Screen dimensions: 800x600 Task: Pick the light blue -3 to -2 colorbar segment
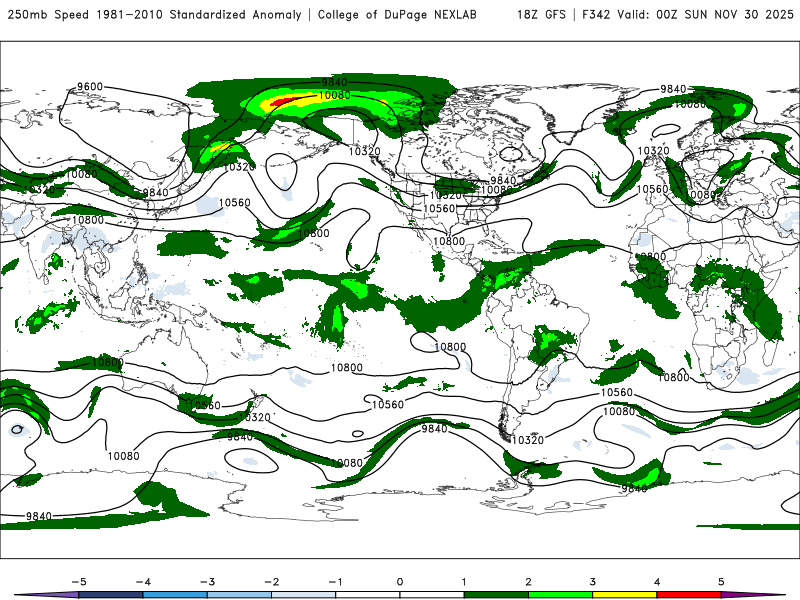239,595
